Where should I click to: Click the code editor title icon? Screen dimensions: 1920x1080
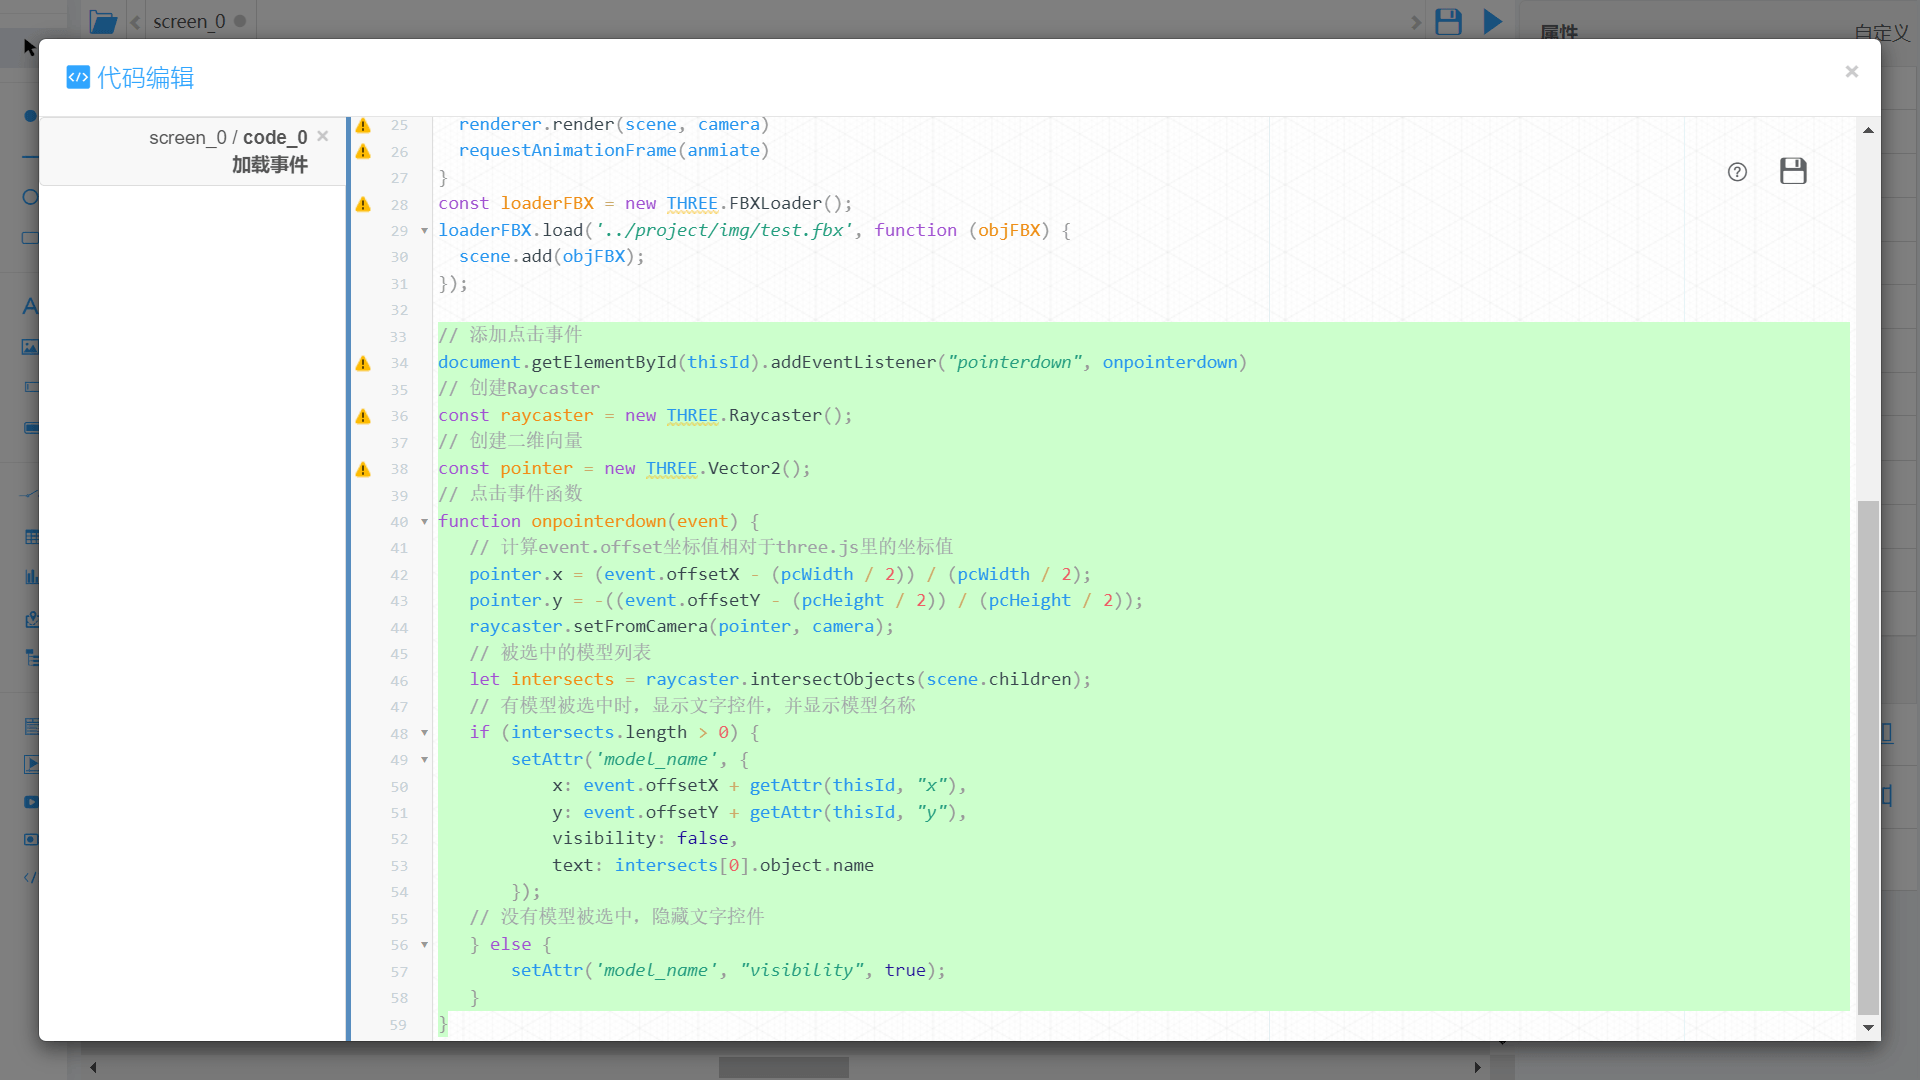(78, 77)
